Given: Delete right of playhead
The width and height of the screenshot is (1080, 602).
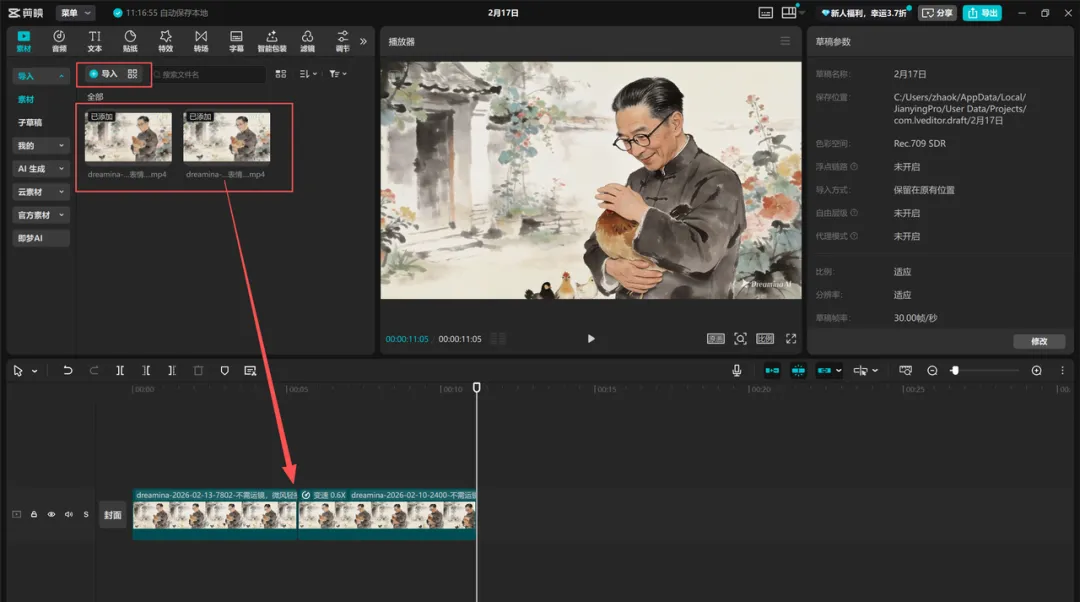Looking at the screenshot, I should click(x=172, y=371).
